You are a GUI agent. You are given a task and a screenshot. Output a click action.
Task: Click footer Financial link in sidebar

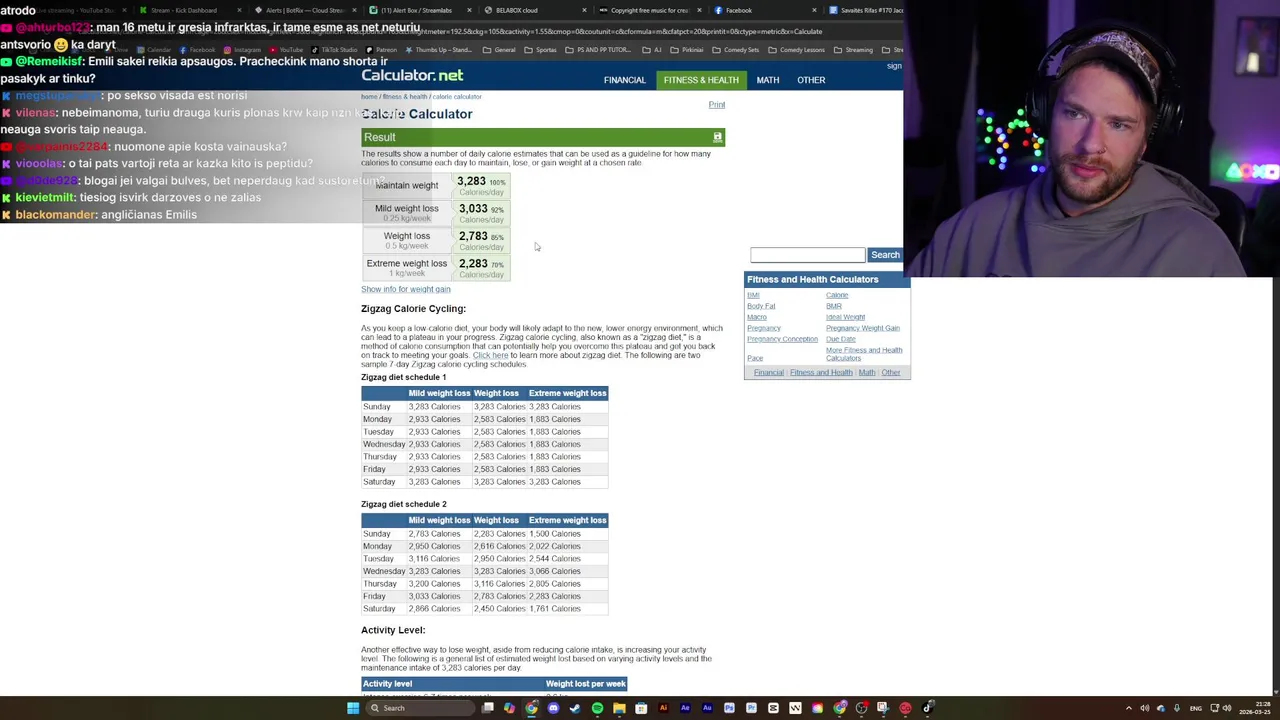[x=768, y=372]
